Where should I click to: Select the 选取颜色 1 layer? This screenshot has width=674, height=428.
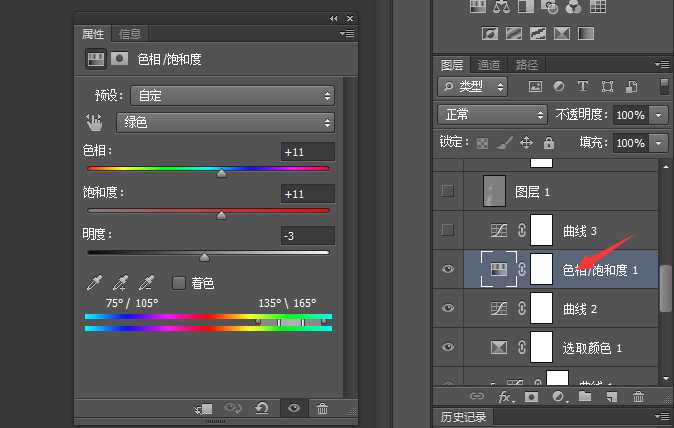[x=593, y=347]
